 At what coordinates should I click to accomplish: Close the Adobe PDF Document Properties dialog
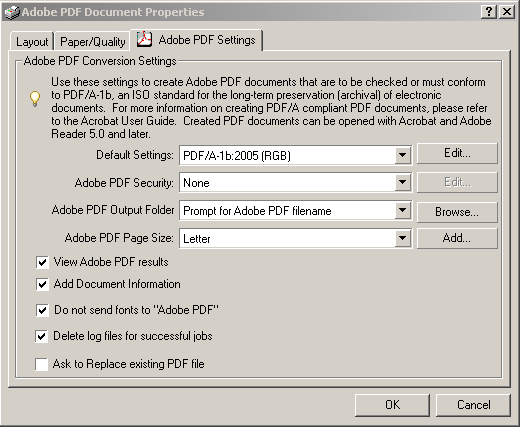click(x=507, y=12)
